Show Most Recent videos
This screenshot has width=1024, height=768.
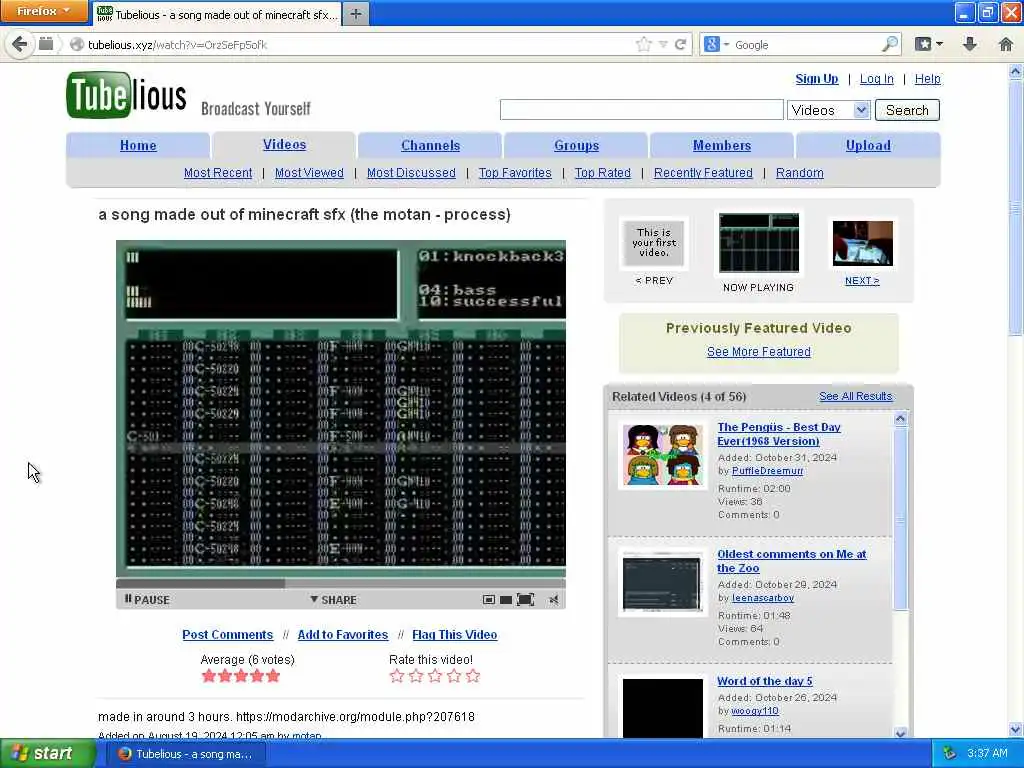pos(217,172)
